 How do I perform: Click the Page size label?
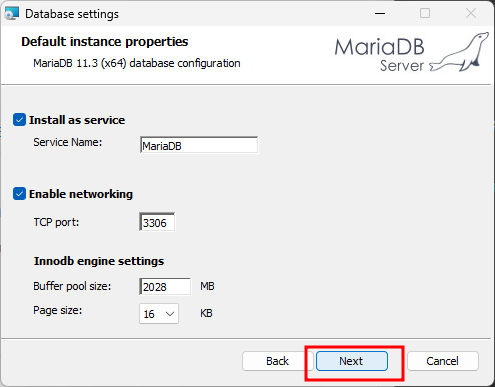point(58,311)
